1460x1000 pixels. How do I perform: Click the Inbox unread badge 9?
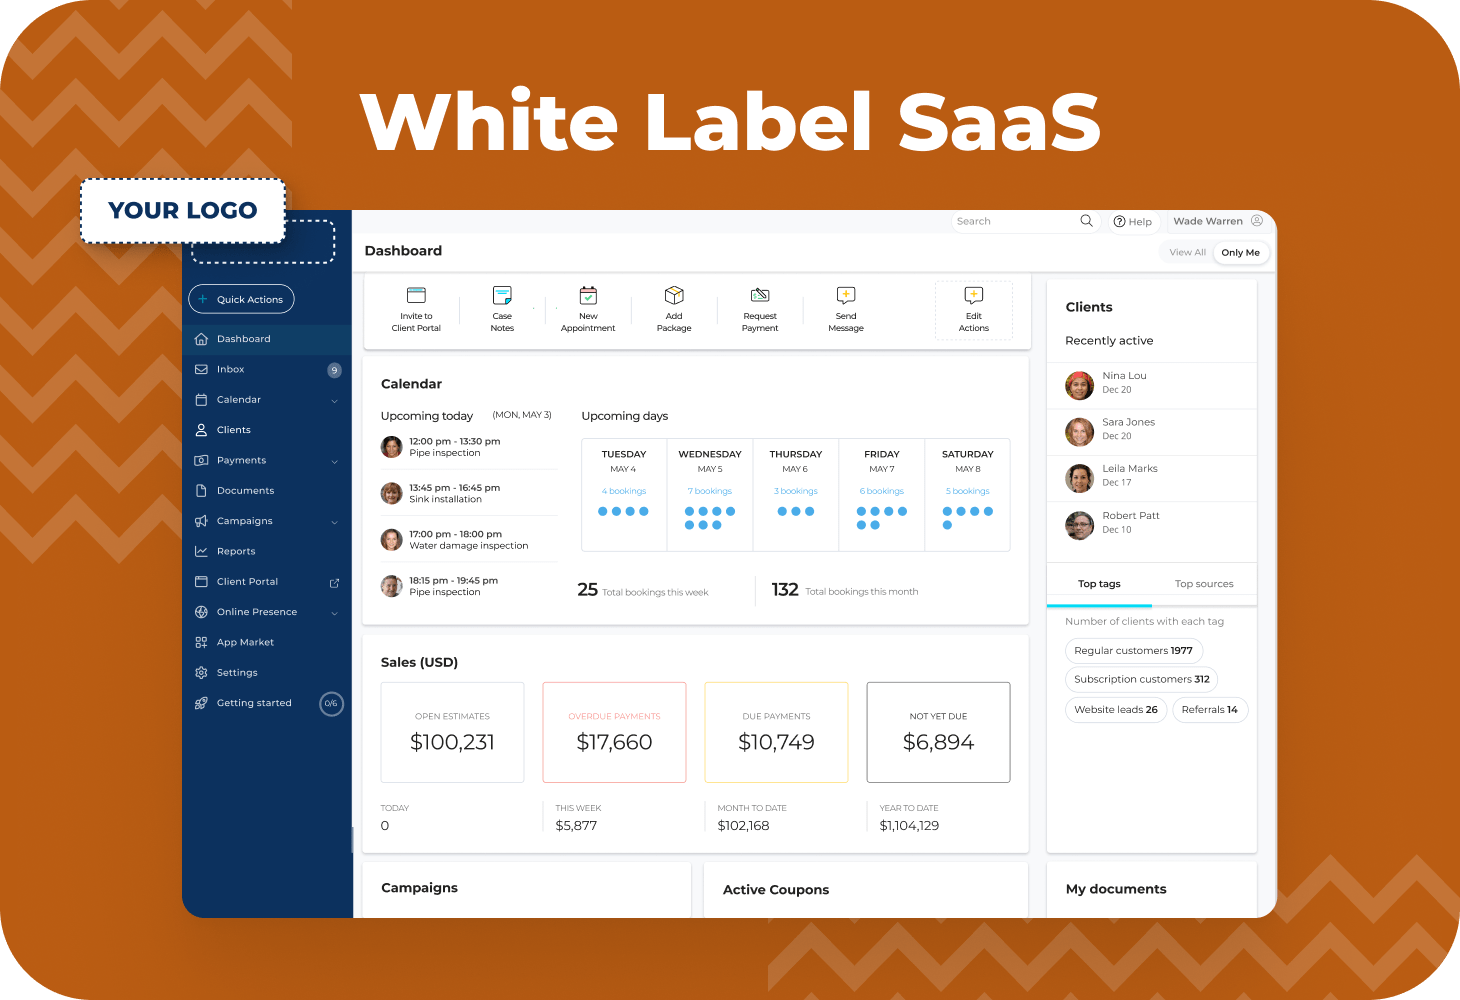coord(335,371)
